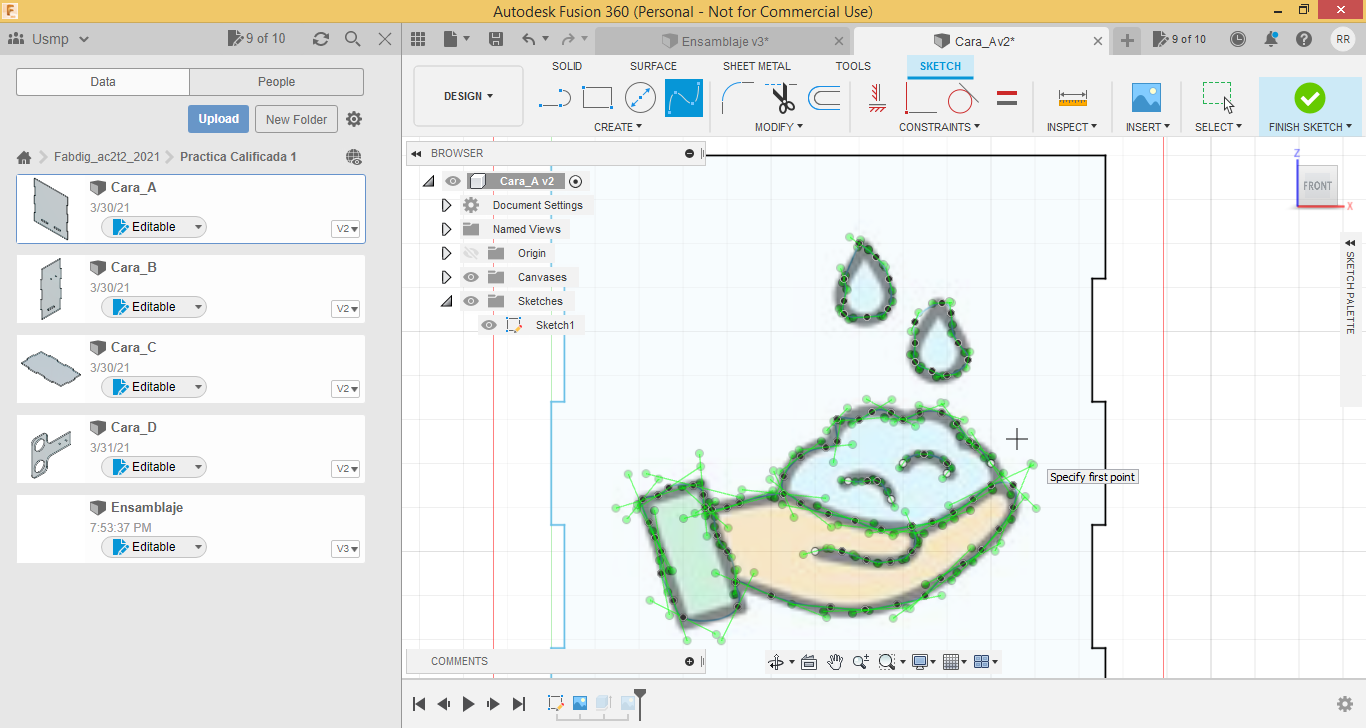Open the SELECT dropdown menu

point(1218,127)
